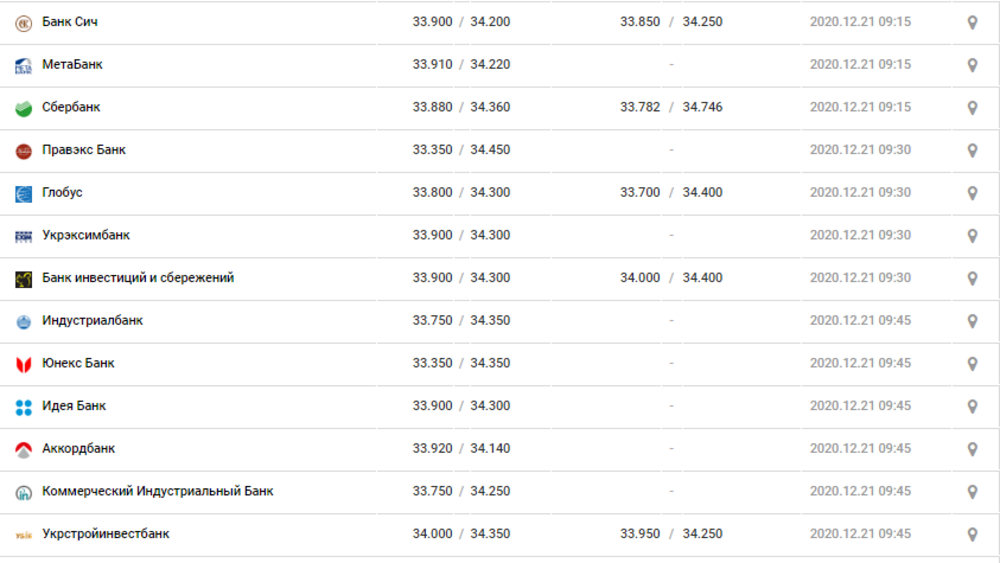Click the Идея Банк blue dots logo

24,407
